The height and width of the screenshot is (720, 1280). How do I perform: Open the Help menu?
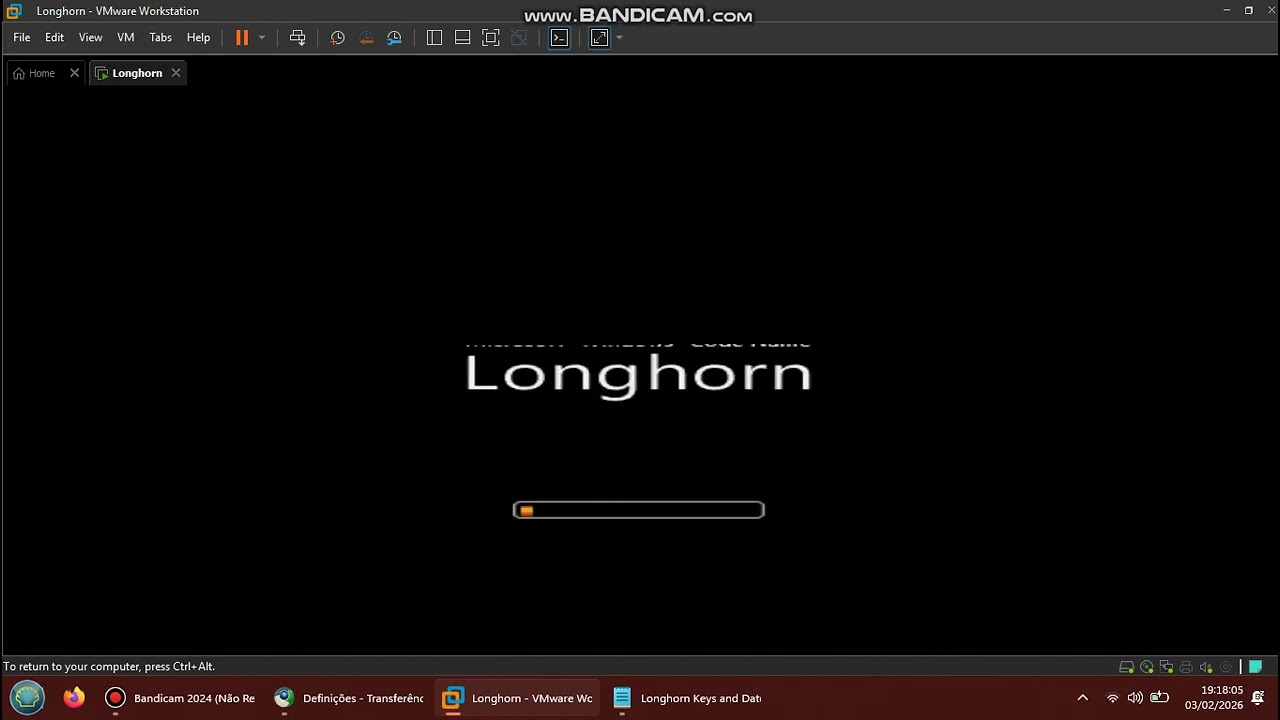click(198, 37)
